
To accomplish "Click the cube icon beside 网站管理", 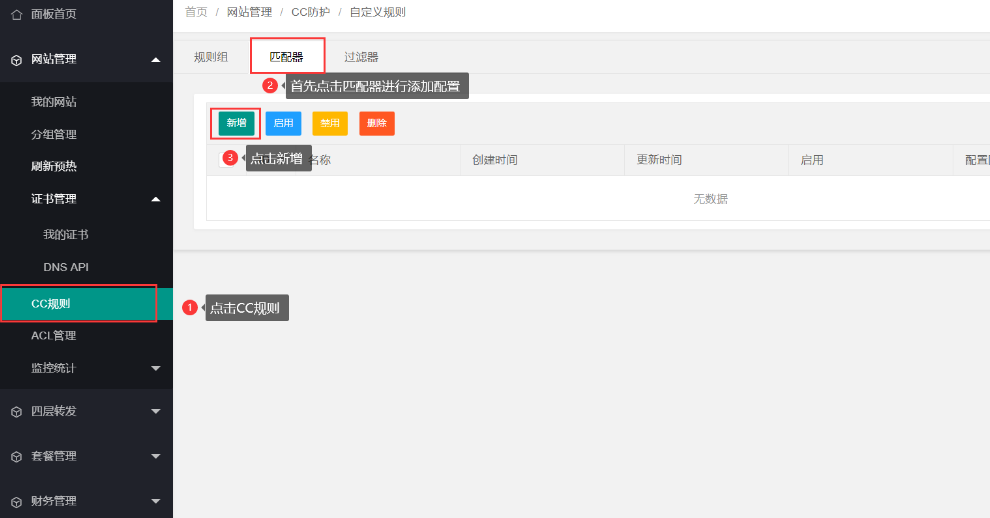I will (16, 60).
